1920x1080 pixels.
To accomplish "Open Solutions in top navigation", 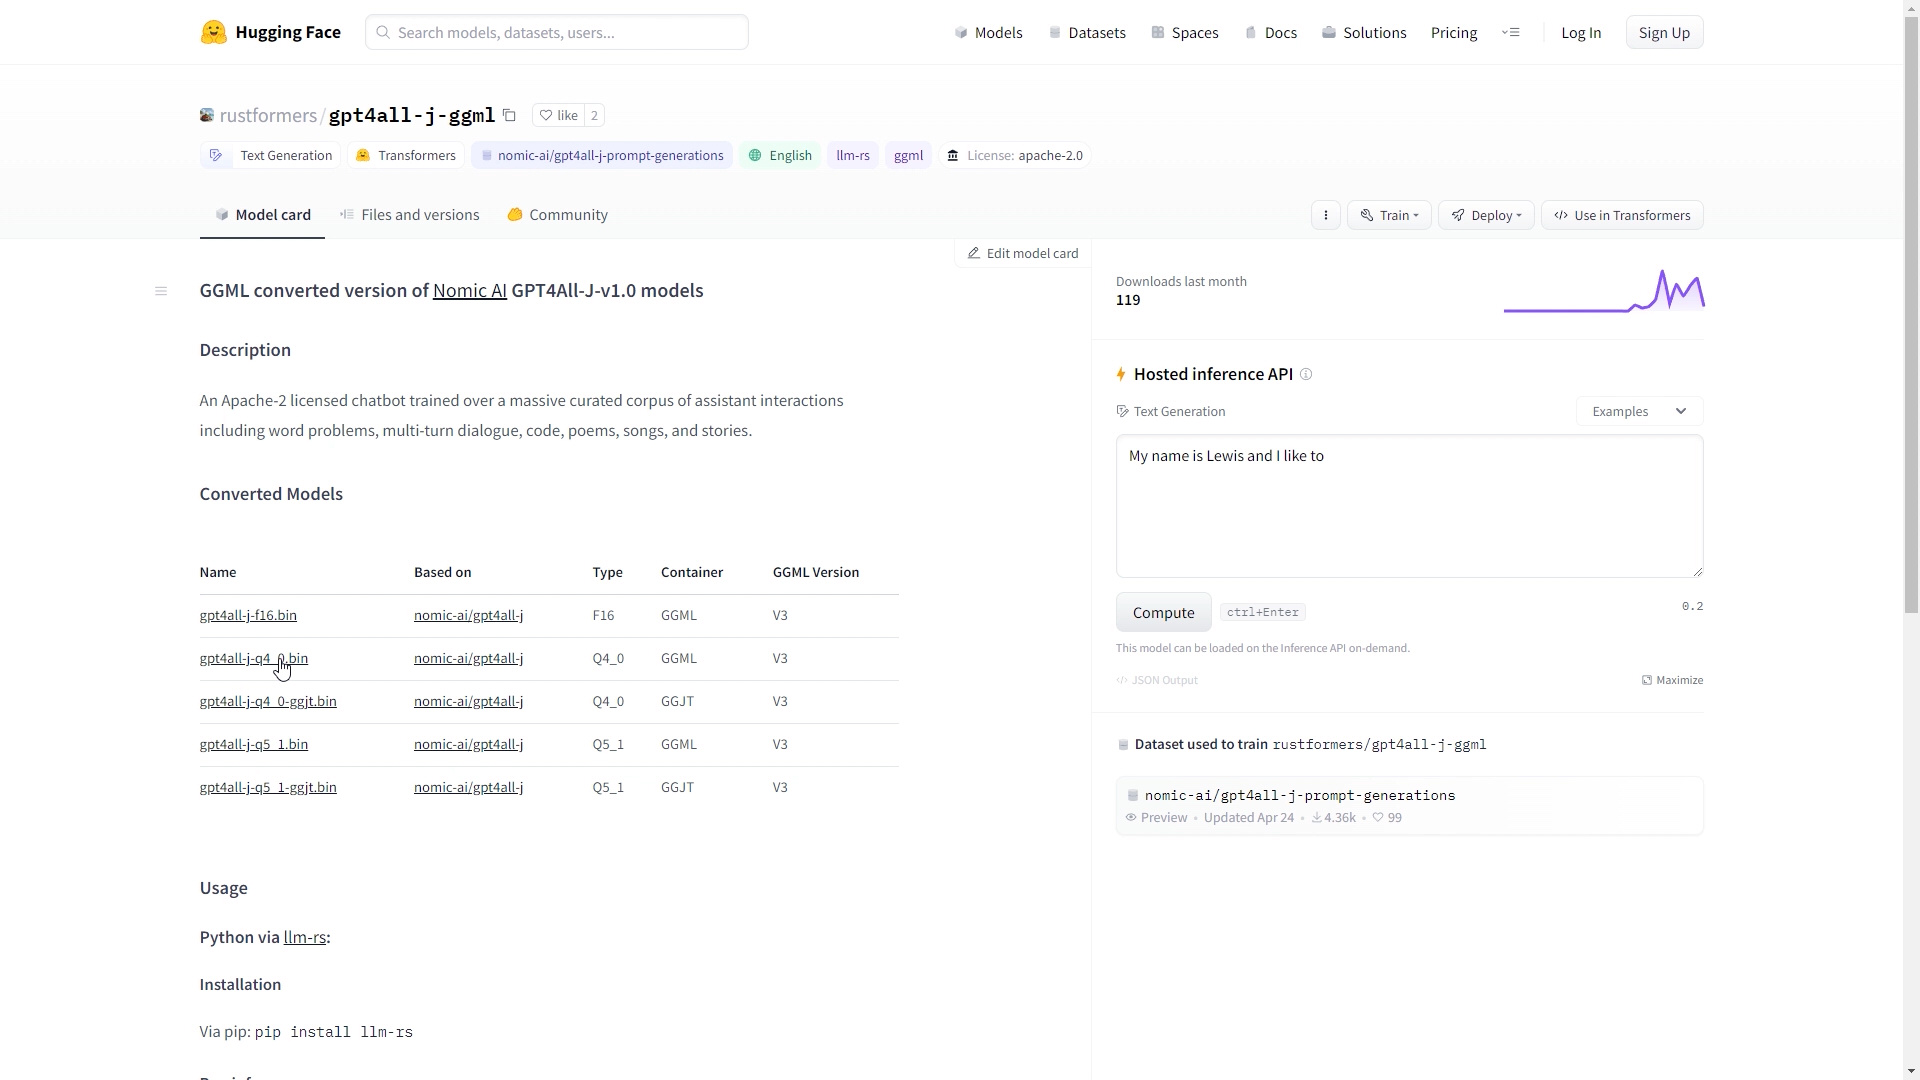I will pos(1364,33).
